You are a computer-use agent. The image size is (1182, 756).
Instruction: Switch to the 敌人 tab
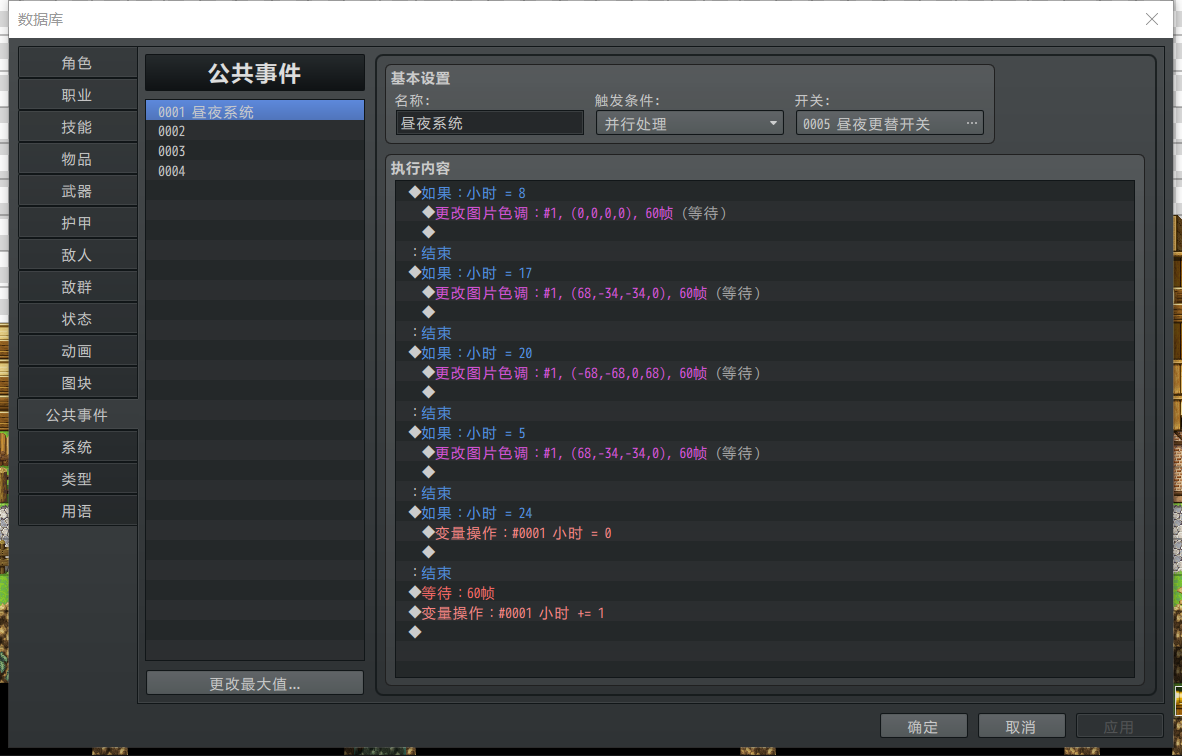[78, 256]
